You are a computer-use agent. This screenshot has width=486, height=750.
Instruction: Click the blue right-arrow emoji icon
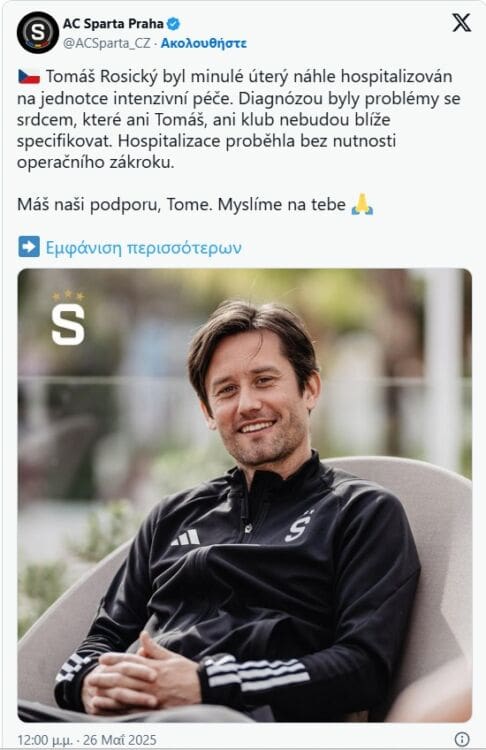(x=29, y=247)
